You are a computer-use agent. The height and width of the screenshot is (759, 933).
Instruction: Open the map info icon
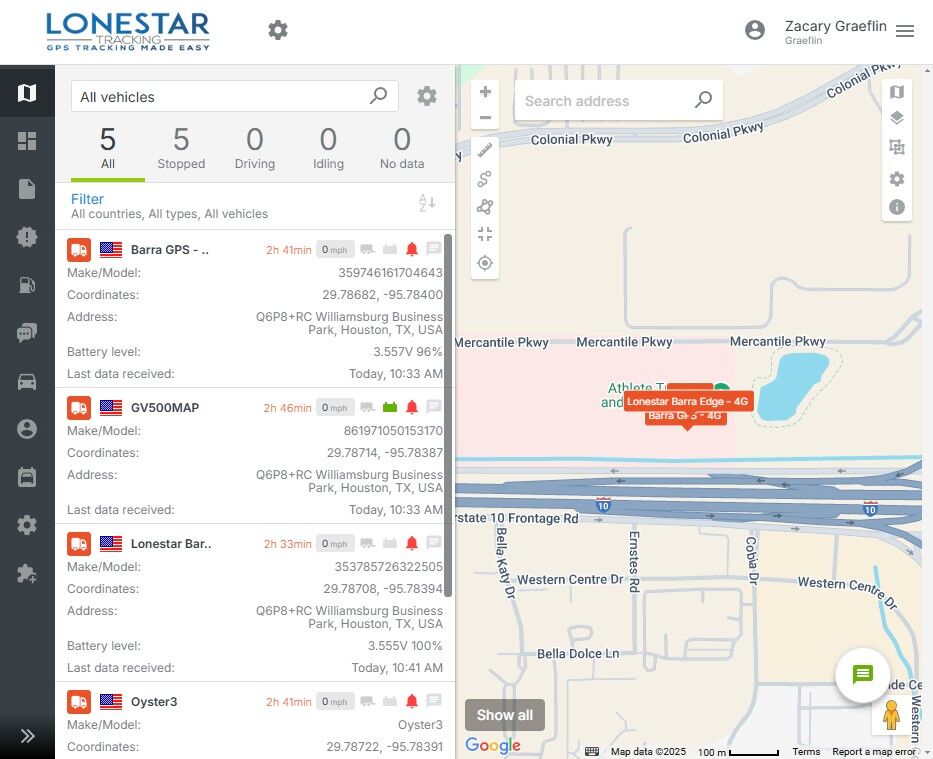pyautogui.click(x=897, y=206)
